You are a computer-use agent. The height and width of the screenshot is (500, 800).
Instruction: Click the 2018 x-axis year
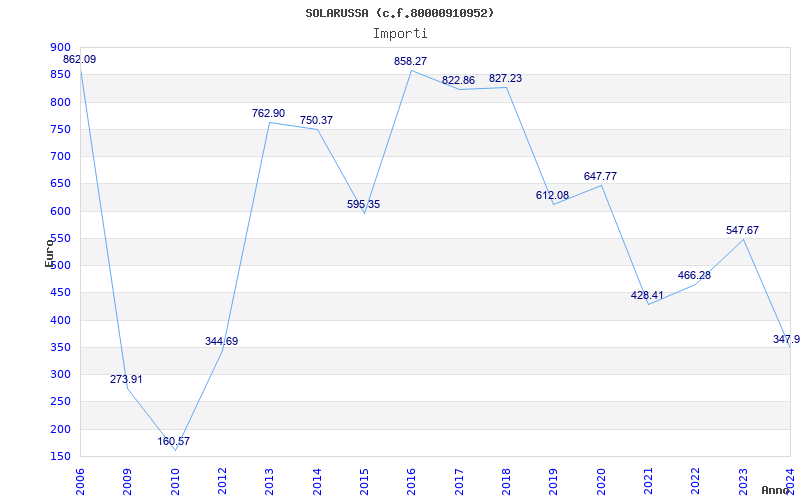pos(506,482)
